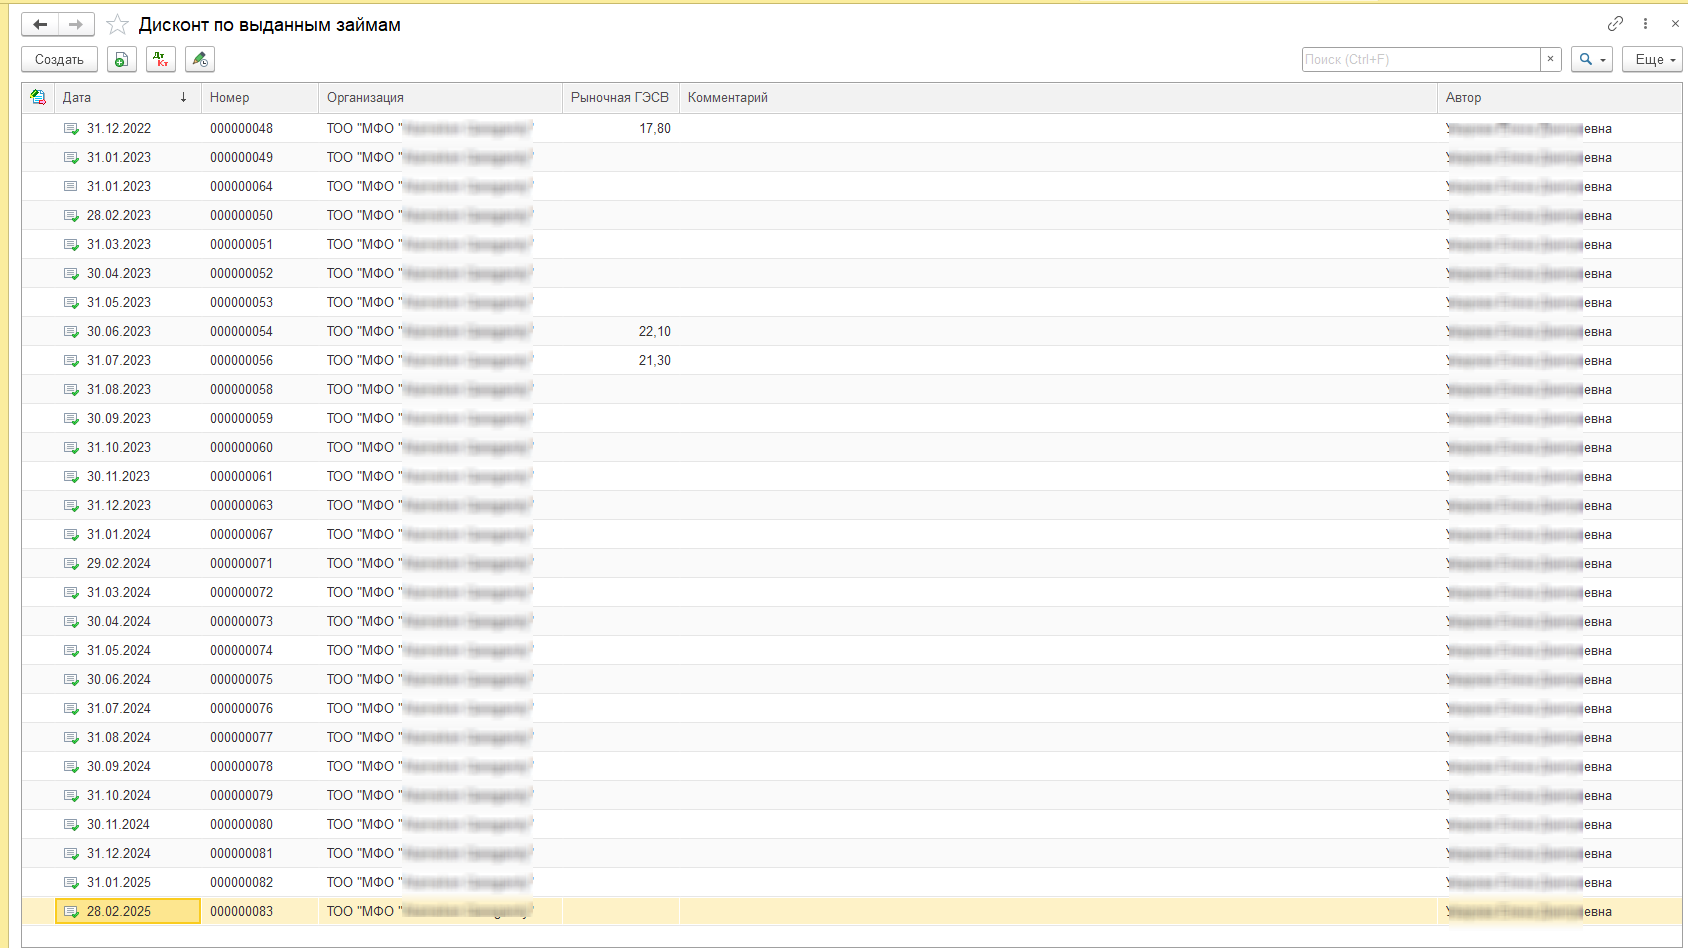Click the document icon for 29.02.2024 row
The height and width of the screenshot is (948, 1688).
pyautogui.click(x=71, y=563)
